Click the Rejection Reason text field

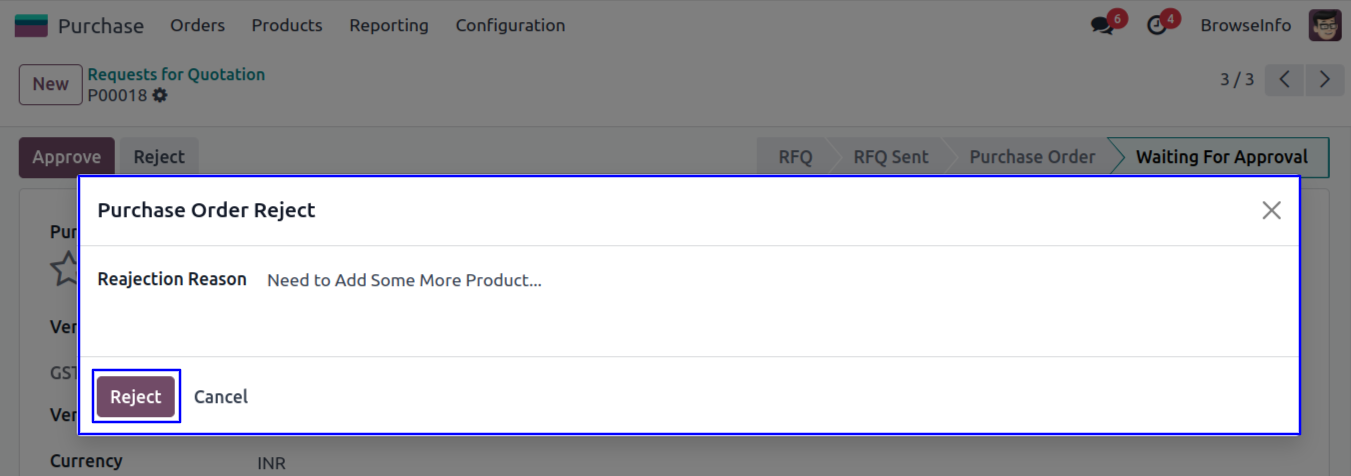click(x=700, y=281)
